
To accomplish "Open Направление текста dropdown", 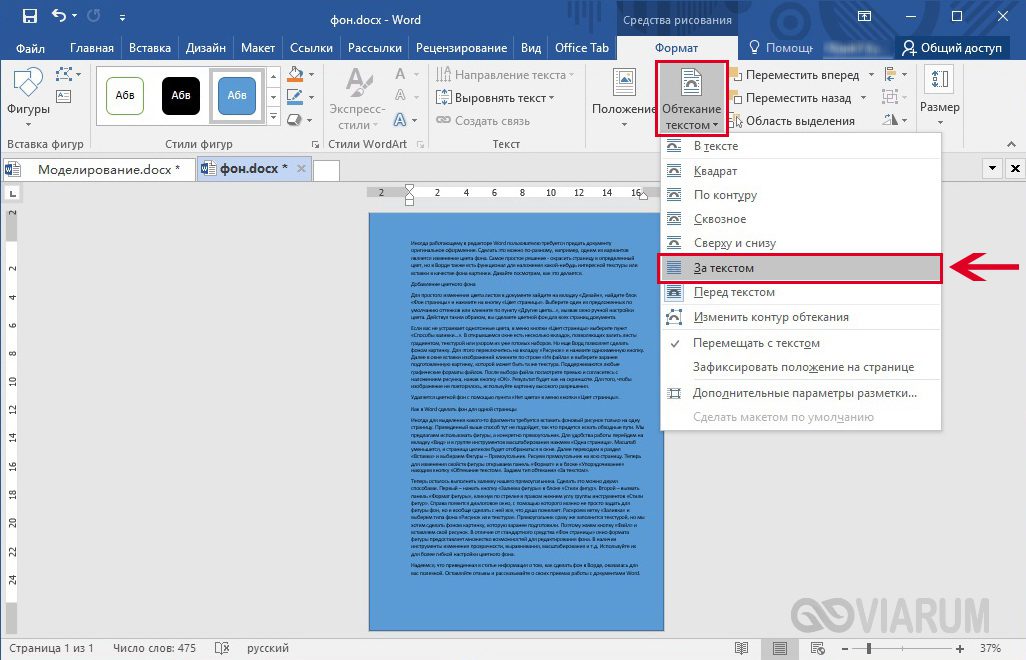I will [504, 75].
